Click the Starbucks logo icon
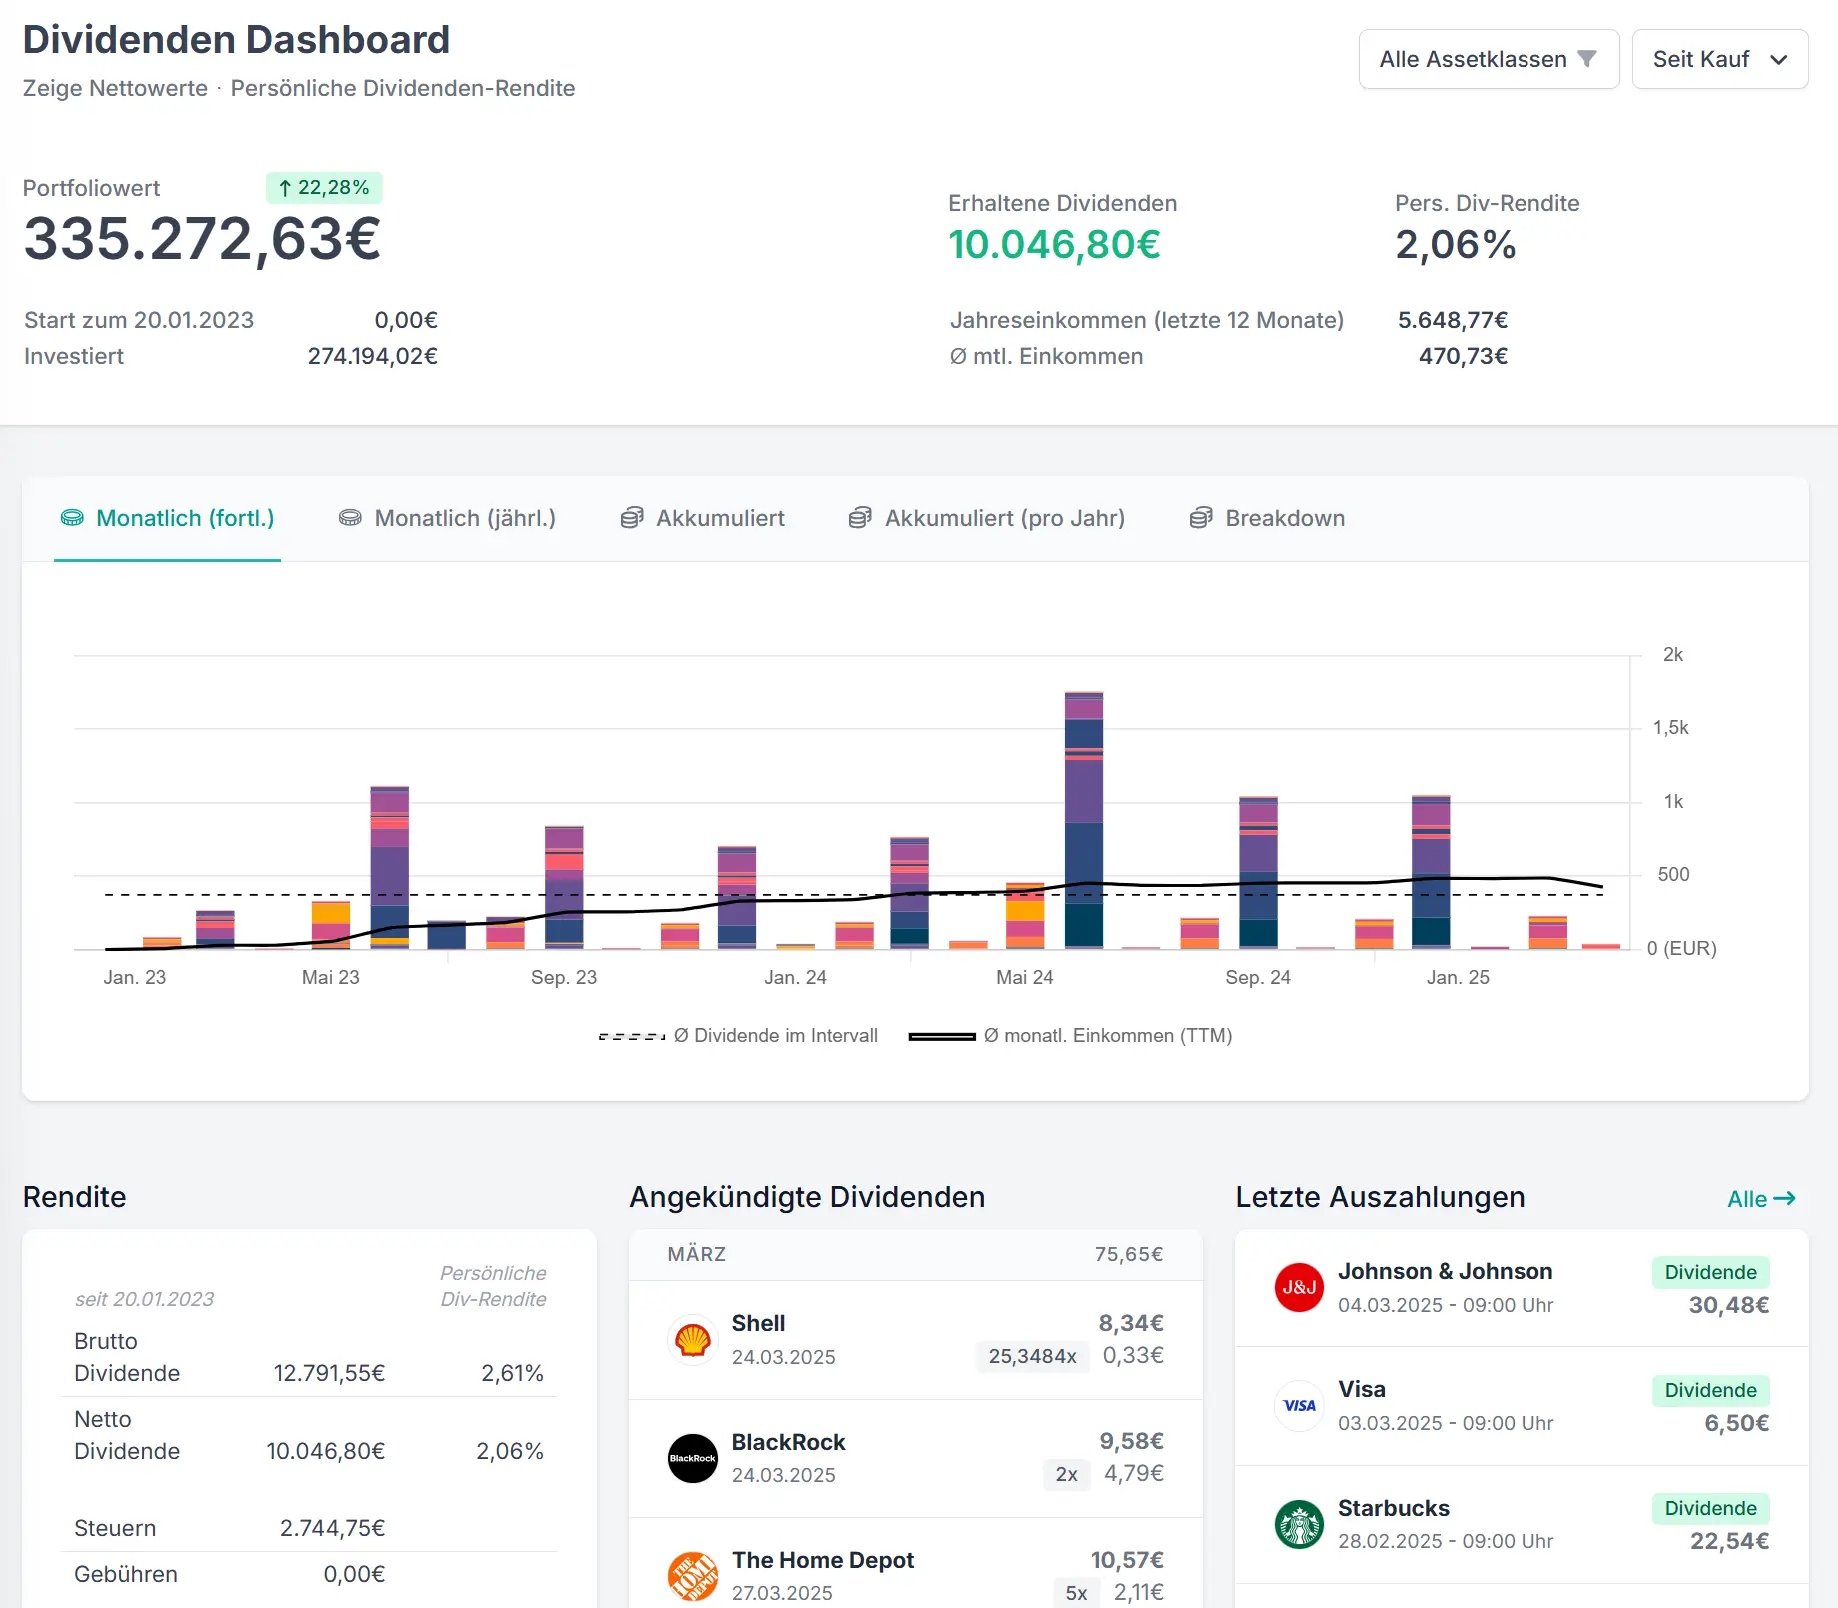 [x=1300, y=1524]
